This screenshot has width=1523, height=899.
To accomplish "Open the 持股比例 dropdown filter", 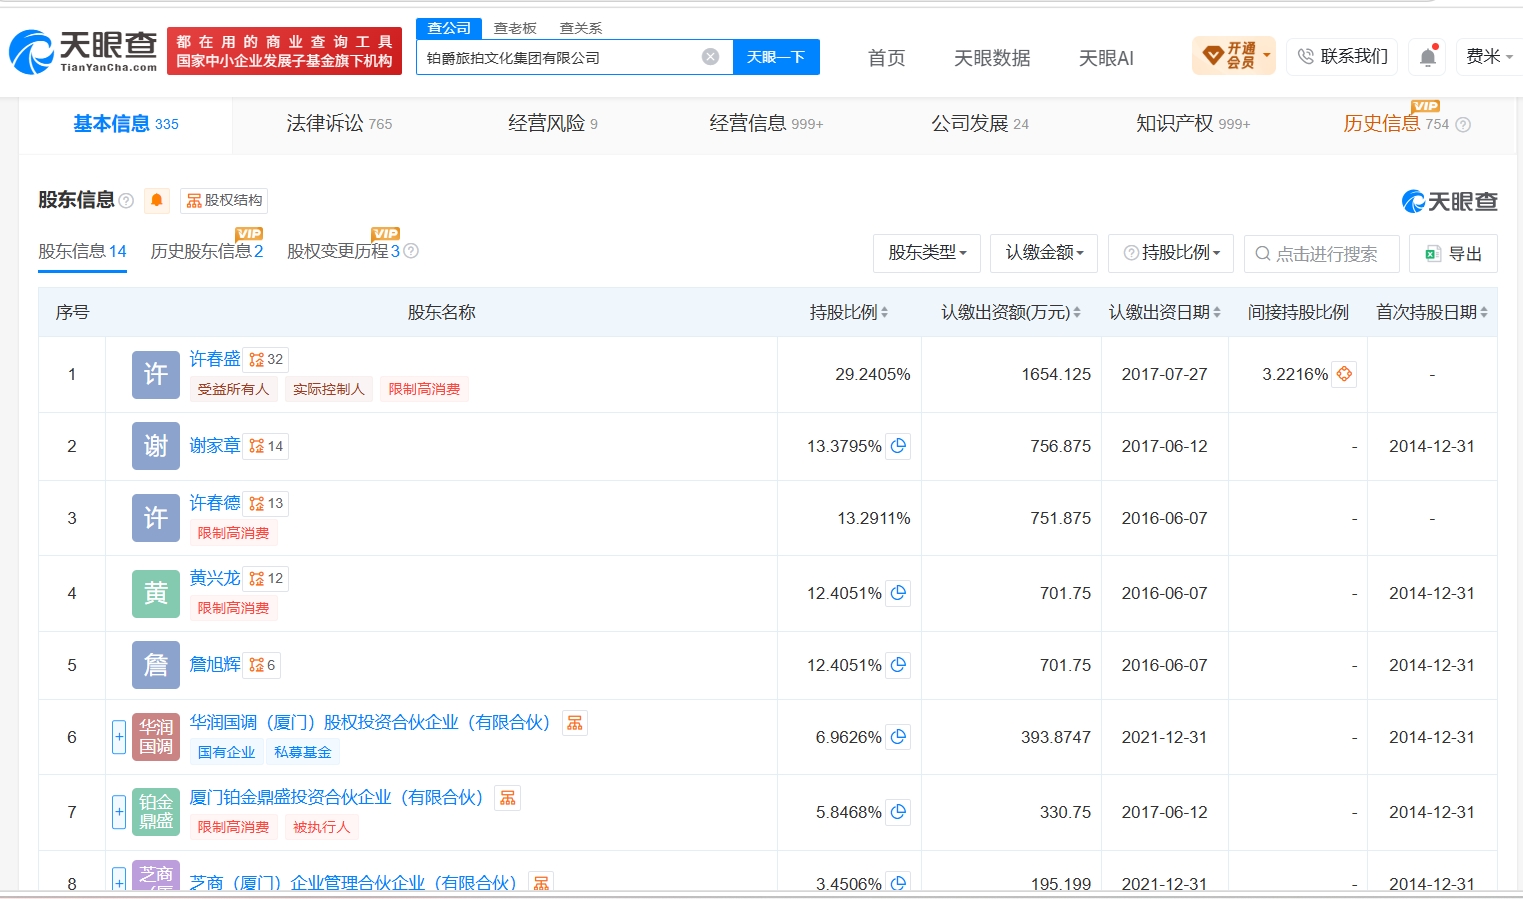I will click(x=1171, y=253).
